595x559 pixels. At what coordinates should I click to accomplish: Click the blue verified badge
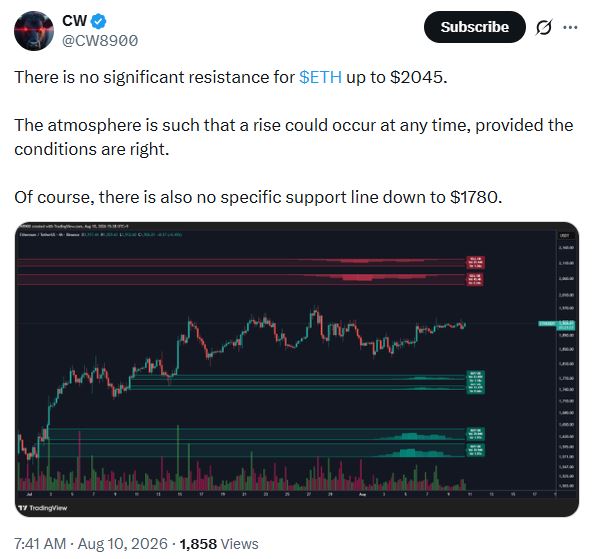coord(99,21)
